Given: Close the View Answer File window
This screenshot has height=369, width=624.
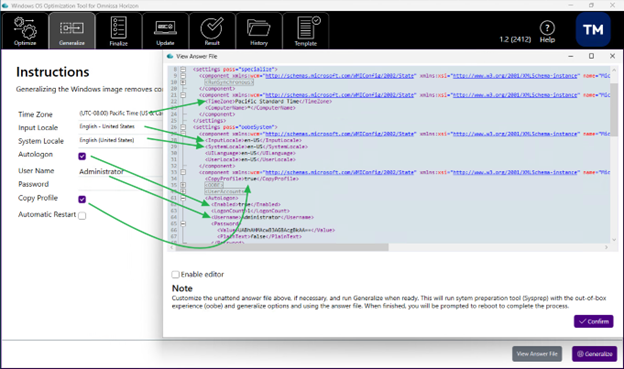Looking at the screenshot, I should (612, 56).
